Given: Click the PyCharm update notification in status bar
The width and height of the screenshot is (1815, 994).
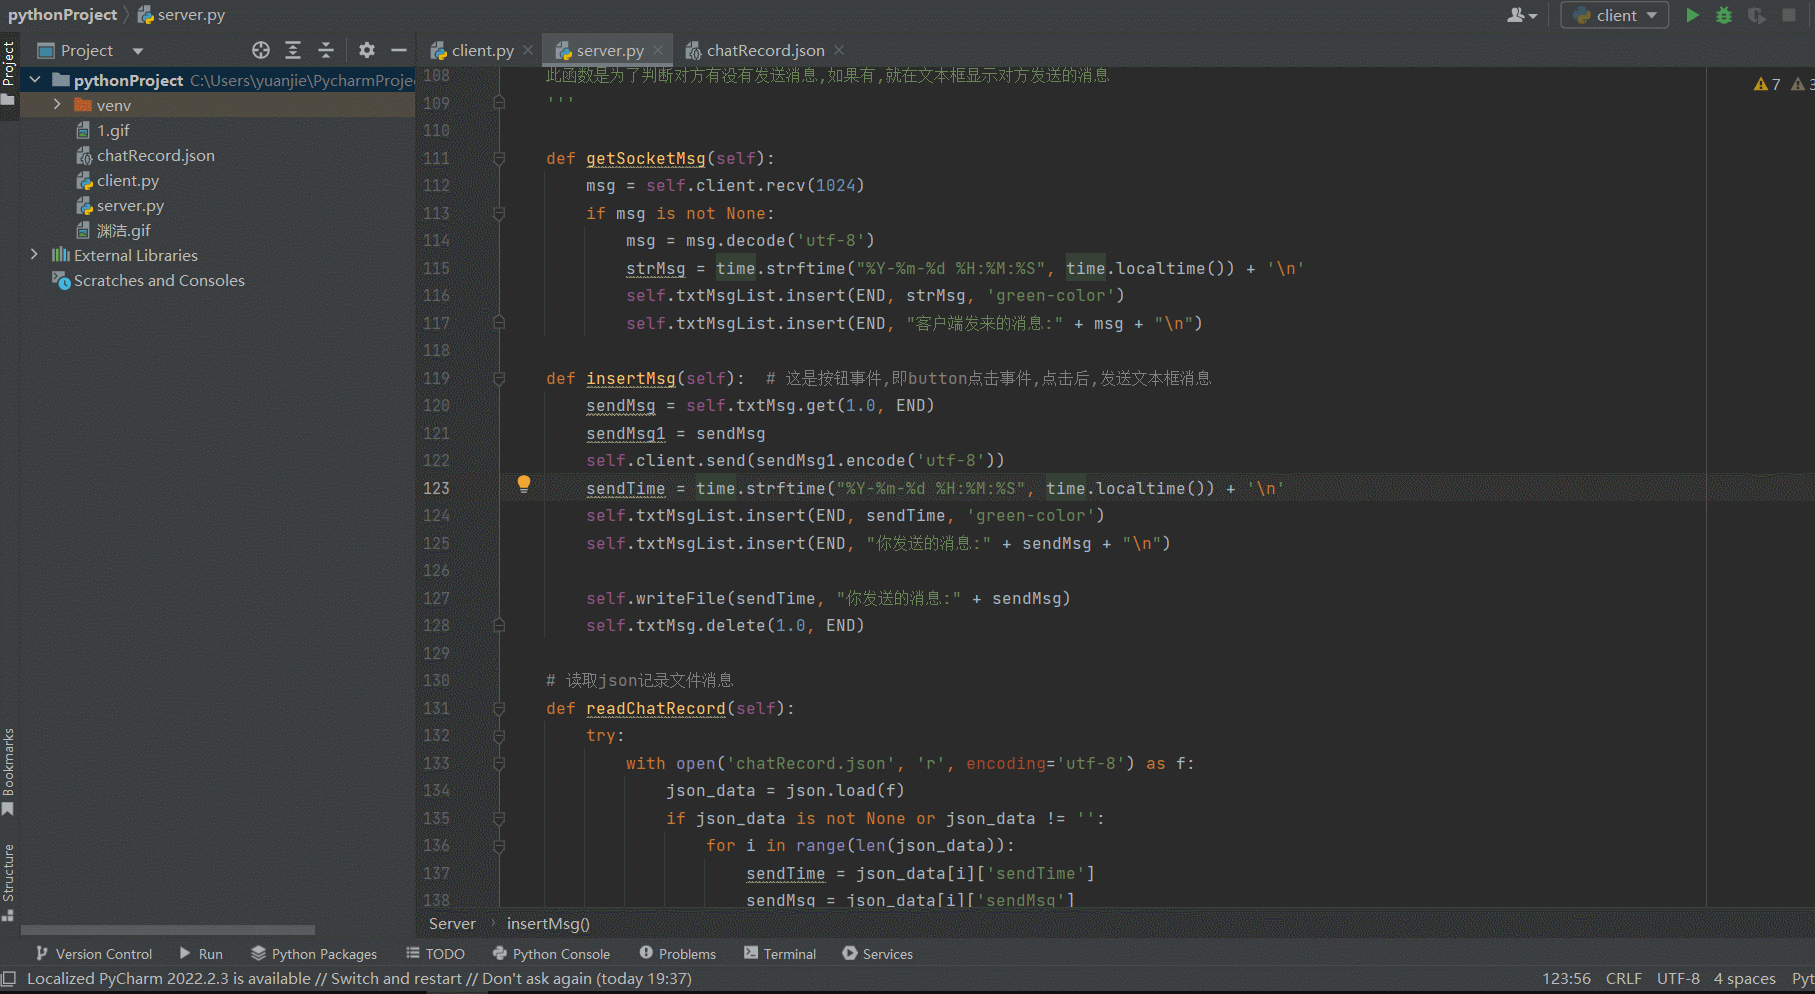Looking at the screenshot, I should (x=359, y=979).
